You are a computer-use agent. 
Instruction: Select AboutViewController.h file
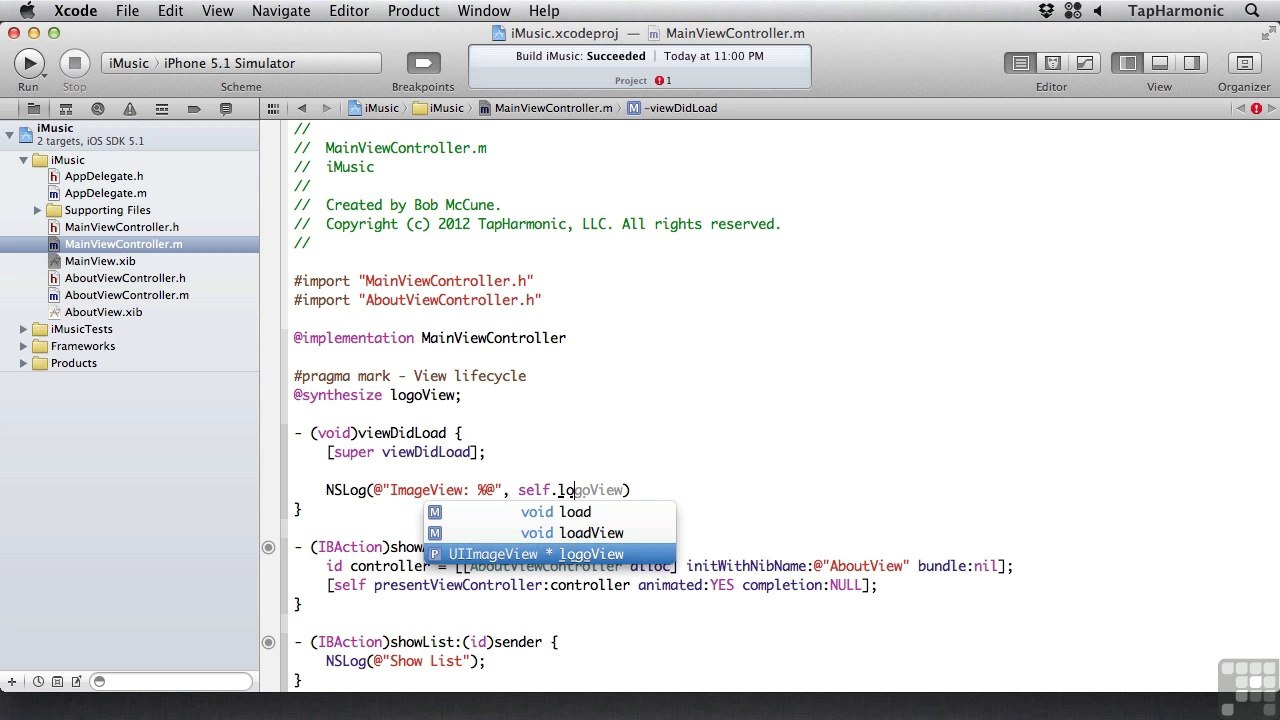(125, 278)
